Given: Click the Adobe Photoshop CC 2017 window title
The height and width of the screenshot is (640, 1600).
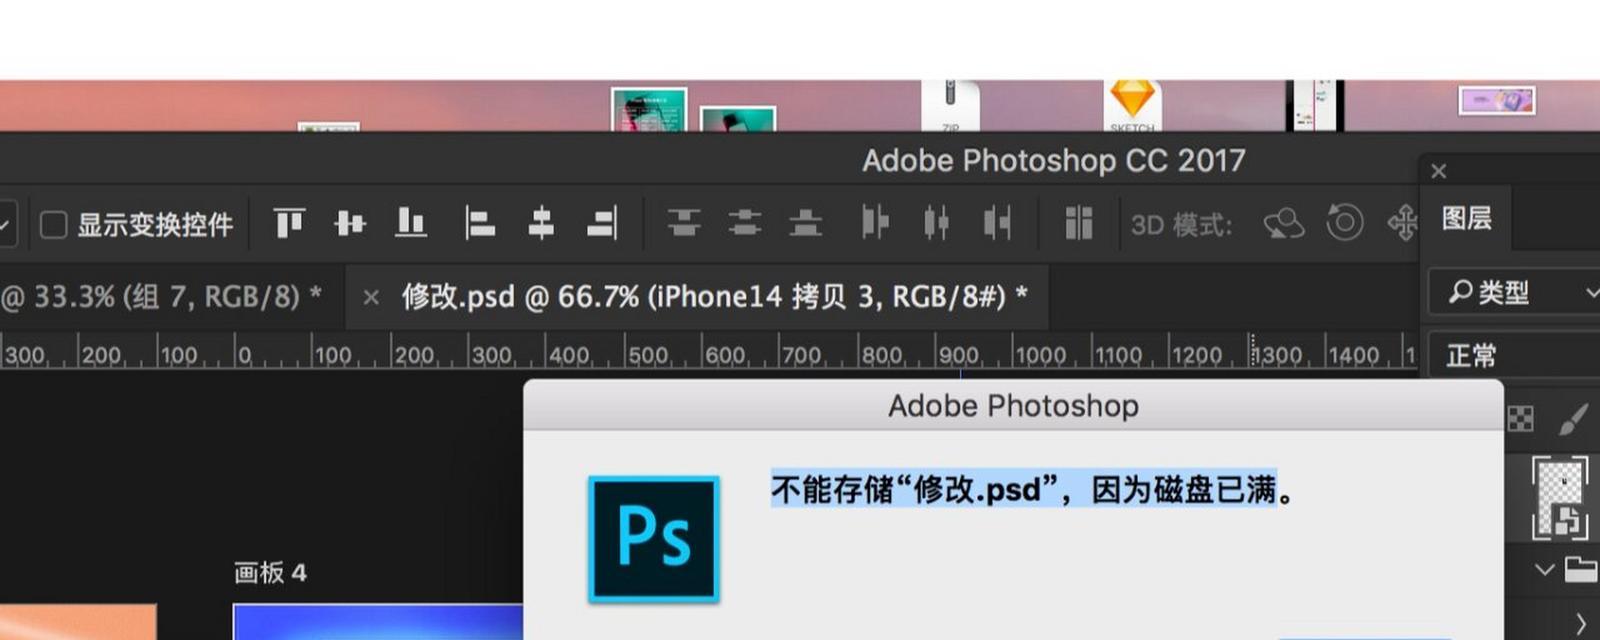Looking at the screenshot, I should point(1054,160).
